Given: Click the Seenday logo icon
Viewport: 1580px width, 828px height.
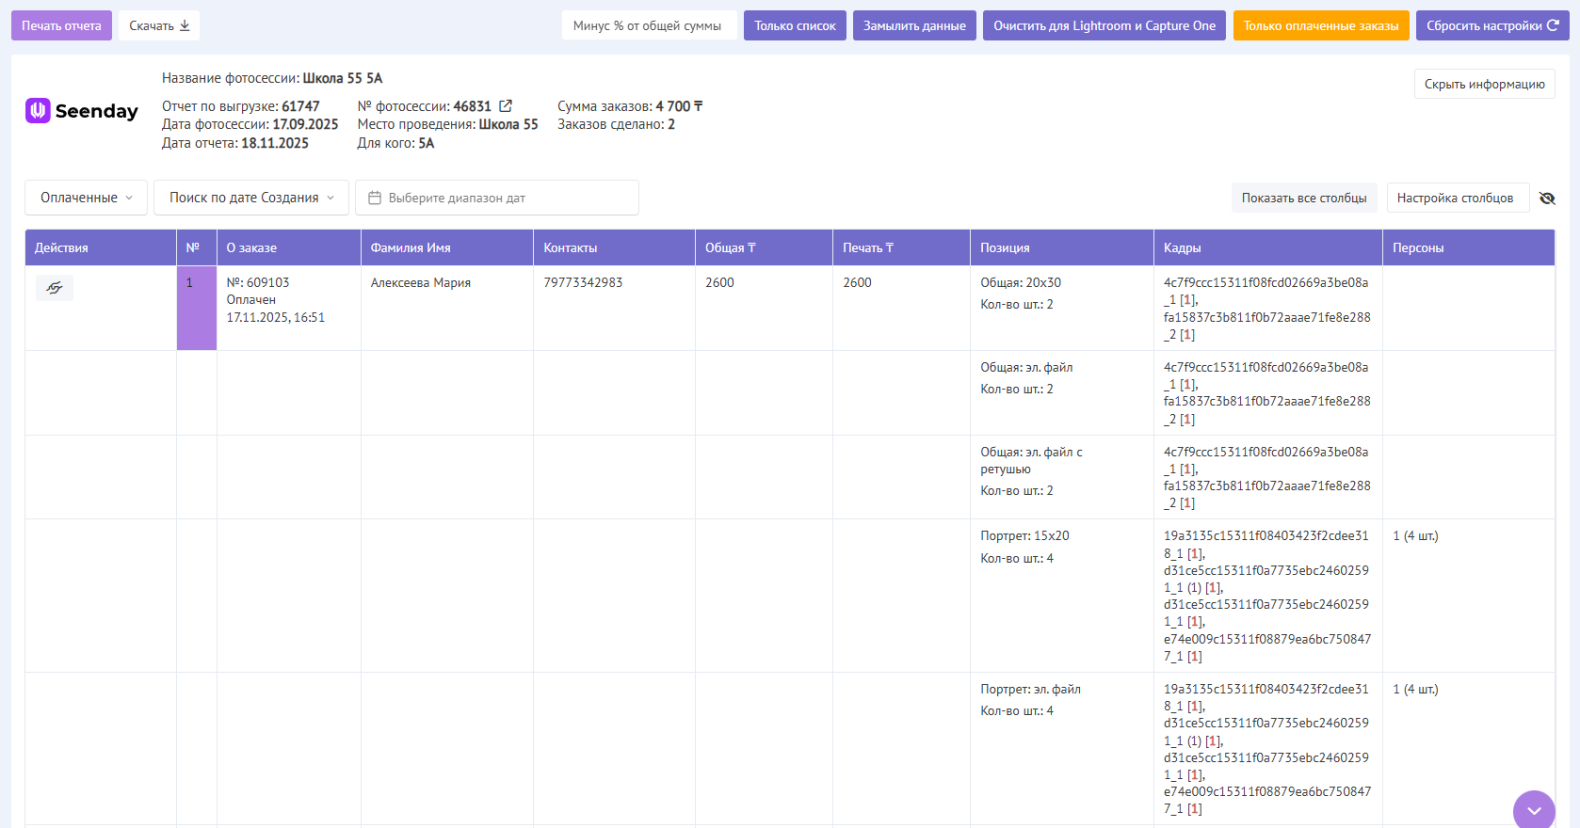Looking at the screenshot, I should pos(38,111).
